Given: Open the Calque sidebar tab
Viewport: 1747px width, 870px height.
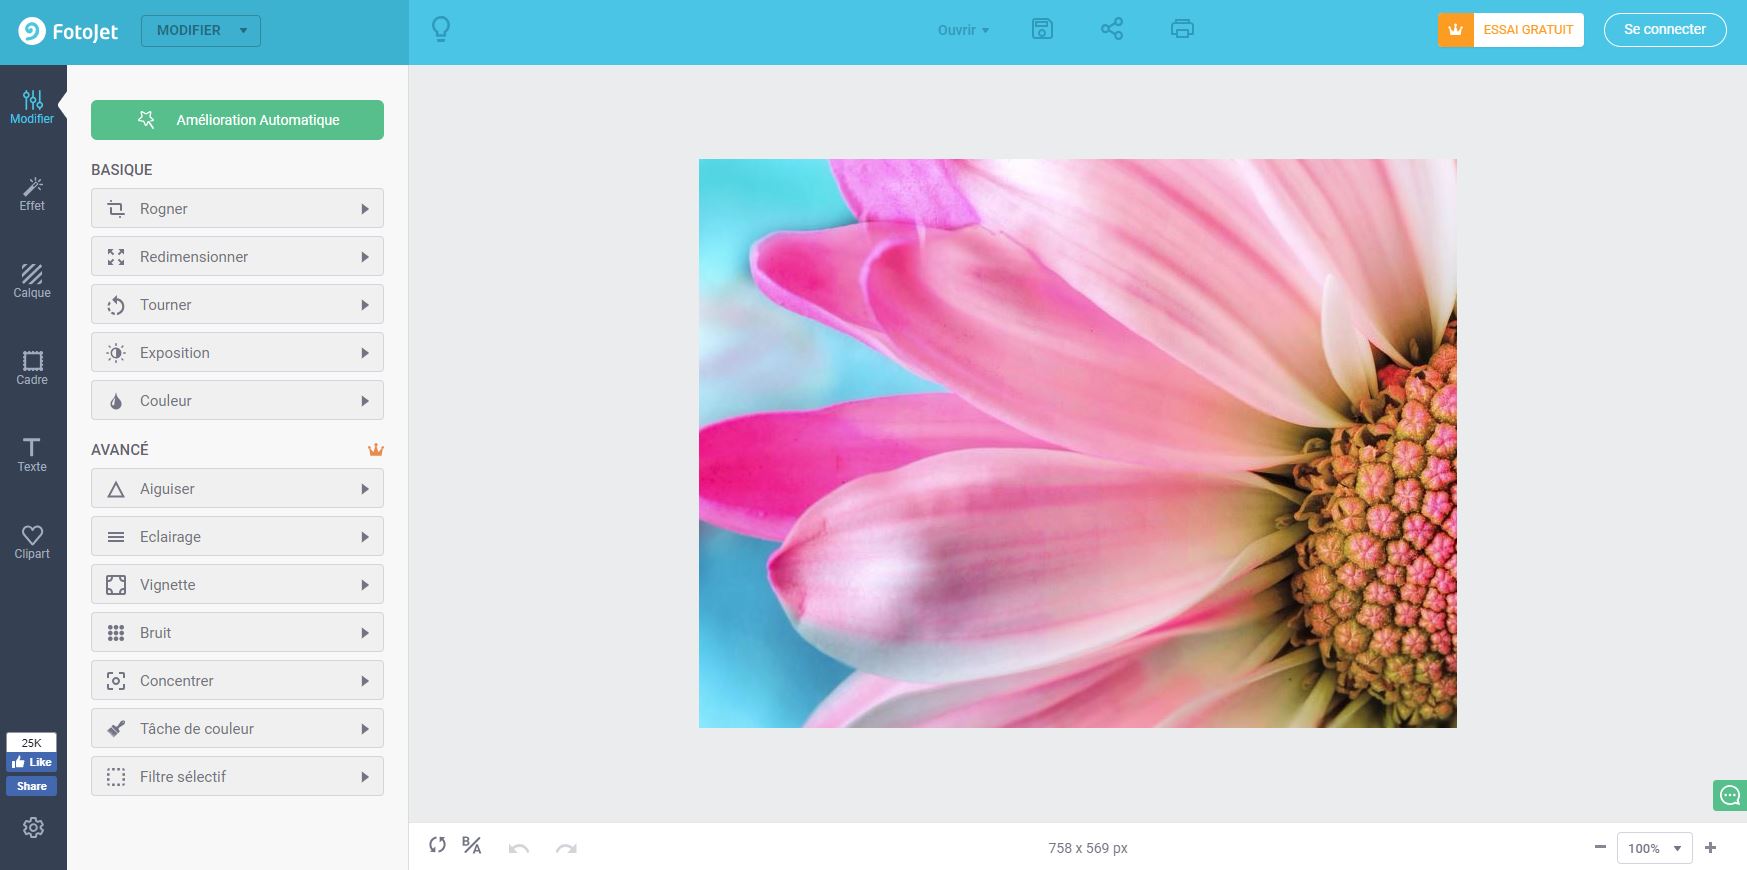Looking at the screenshot, I should click(32, 281).
